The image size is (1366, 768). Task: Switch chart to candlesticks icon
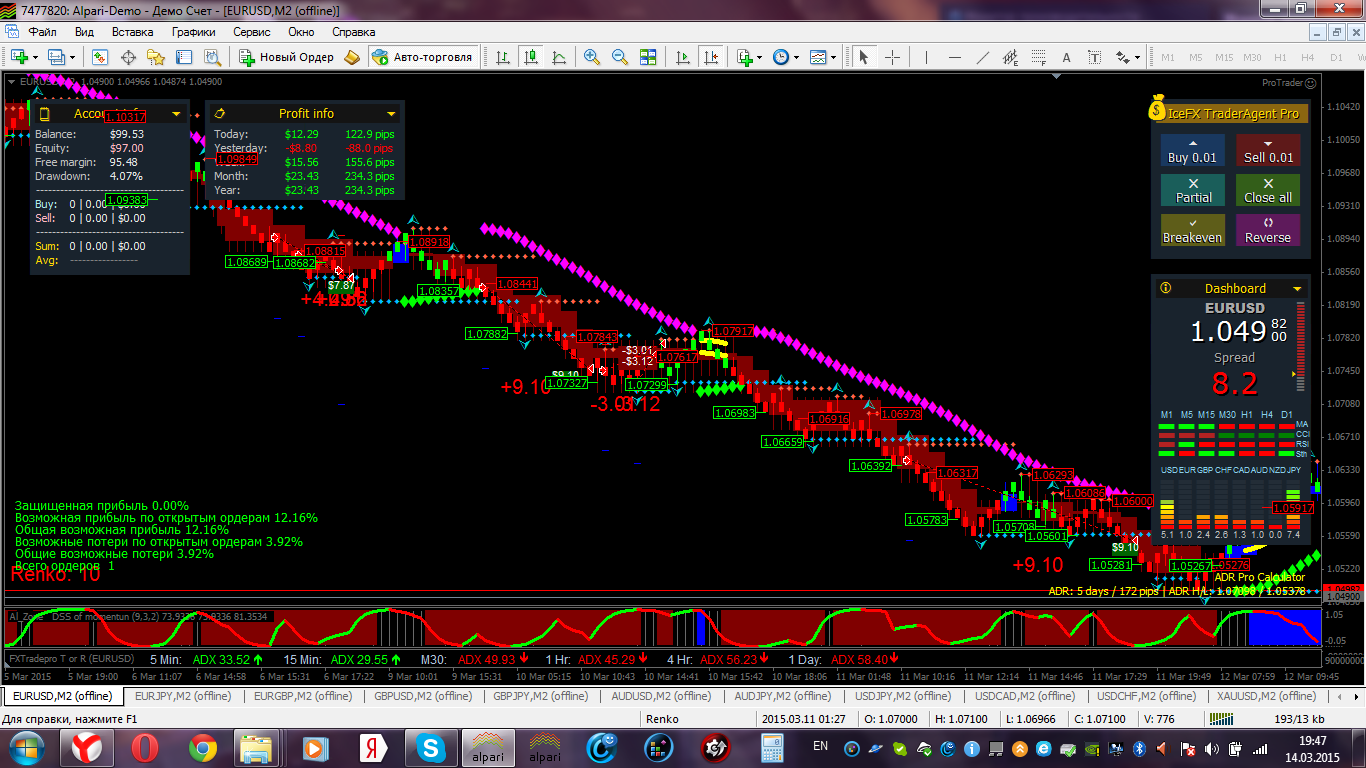coord(530,57)
